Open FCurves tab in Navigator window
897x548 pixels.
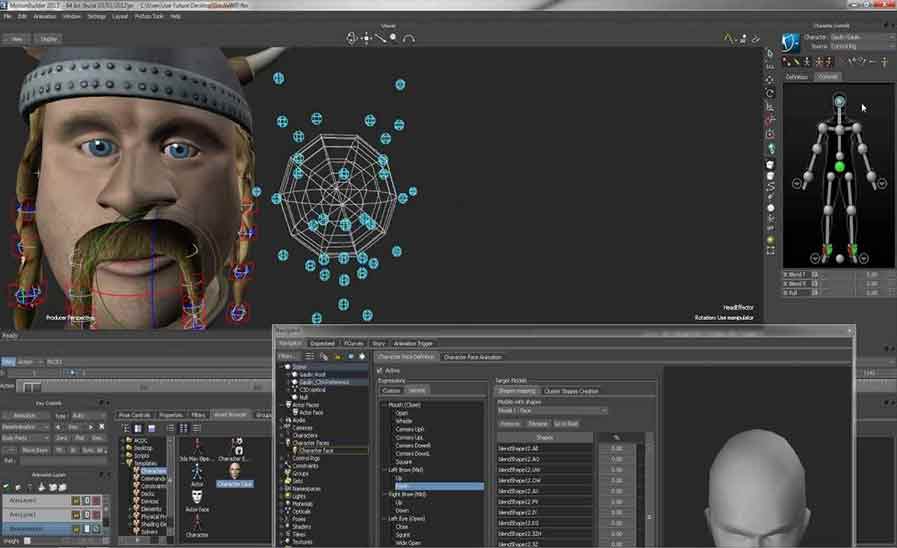pos(354,344)
